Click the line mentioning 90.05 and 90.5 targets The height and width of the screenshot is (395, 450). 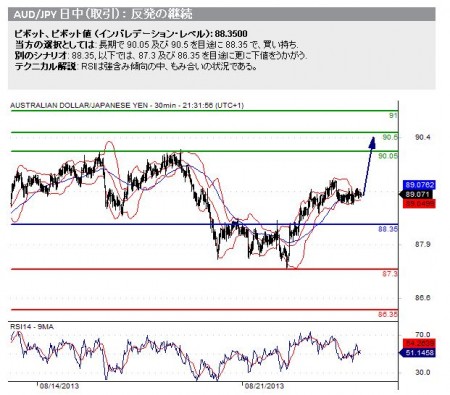[x=156, y=44]
